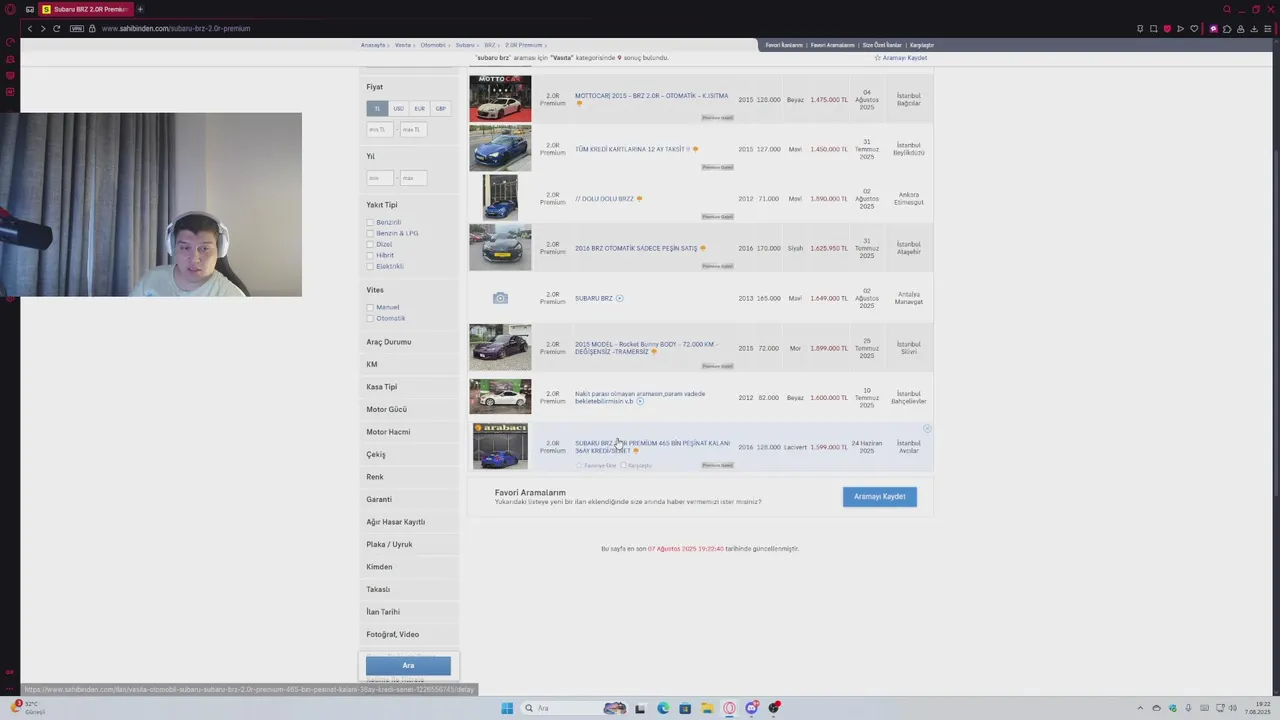The width and height of the screenshot is (1280, 720).
Task: Select TL currency option
Action: [x=377, y=108]
